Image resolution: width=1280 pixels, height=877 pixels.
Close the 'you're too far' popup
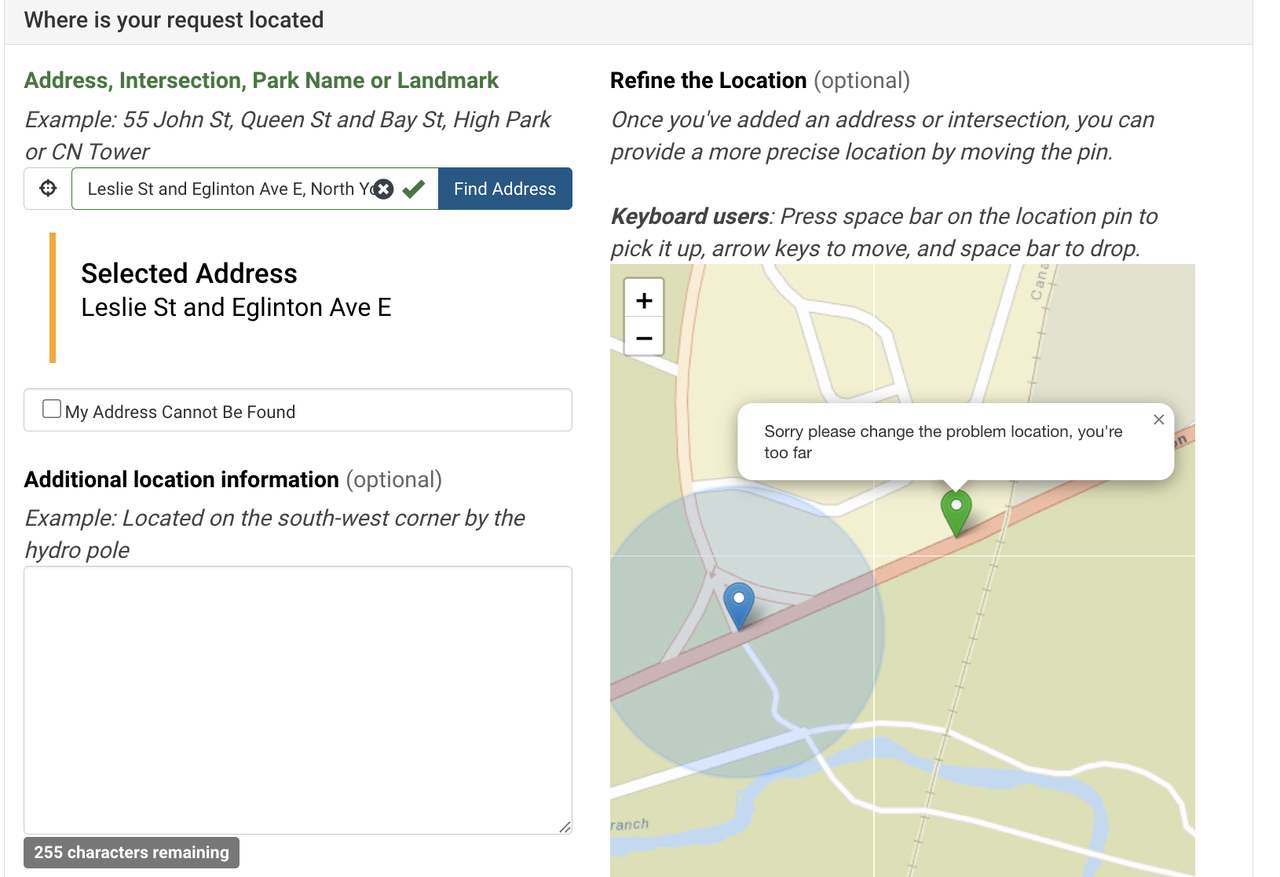click(1158, 420)
